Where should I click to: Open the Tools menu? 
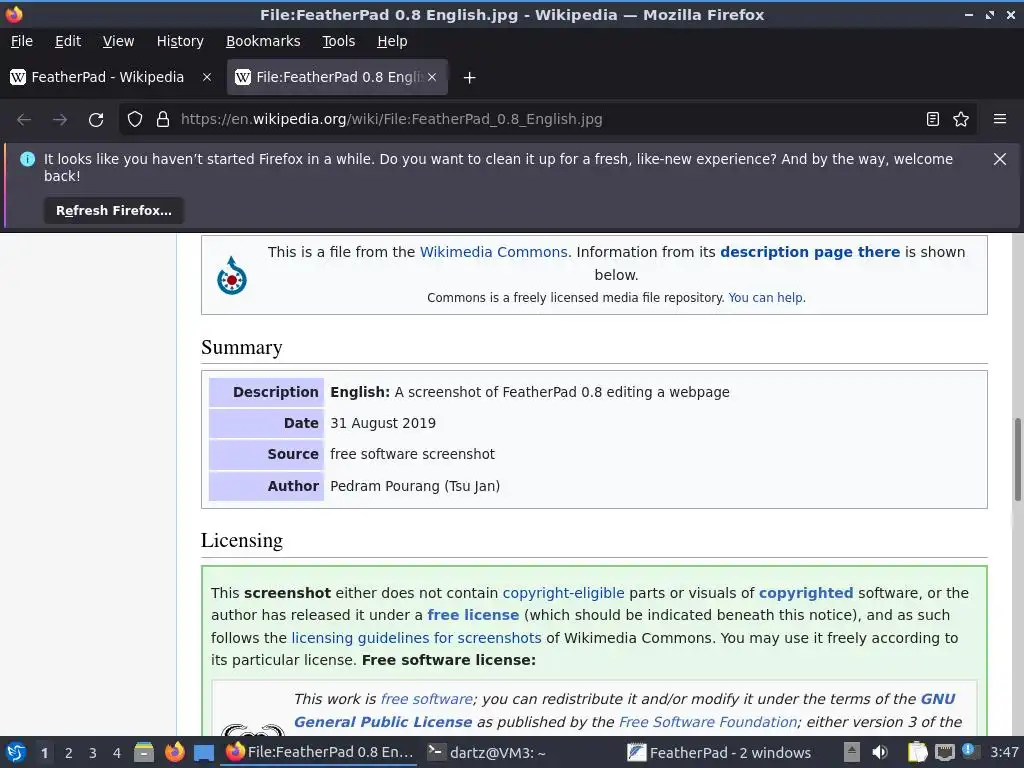[338, 41]
